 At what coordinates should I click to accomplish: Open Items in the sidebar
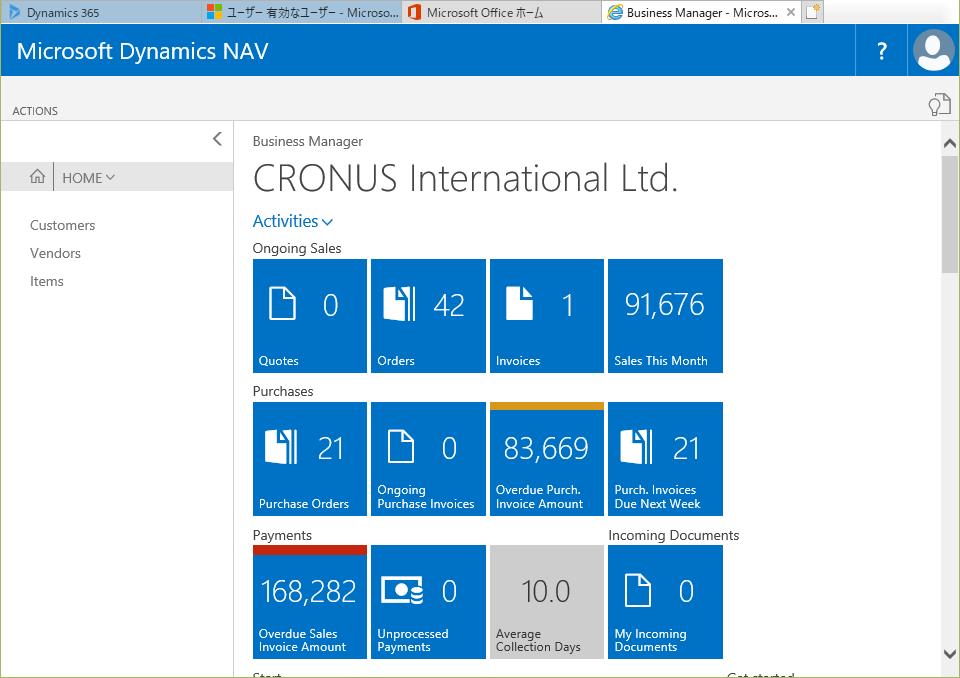click(x=47, y=282)
